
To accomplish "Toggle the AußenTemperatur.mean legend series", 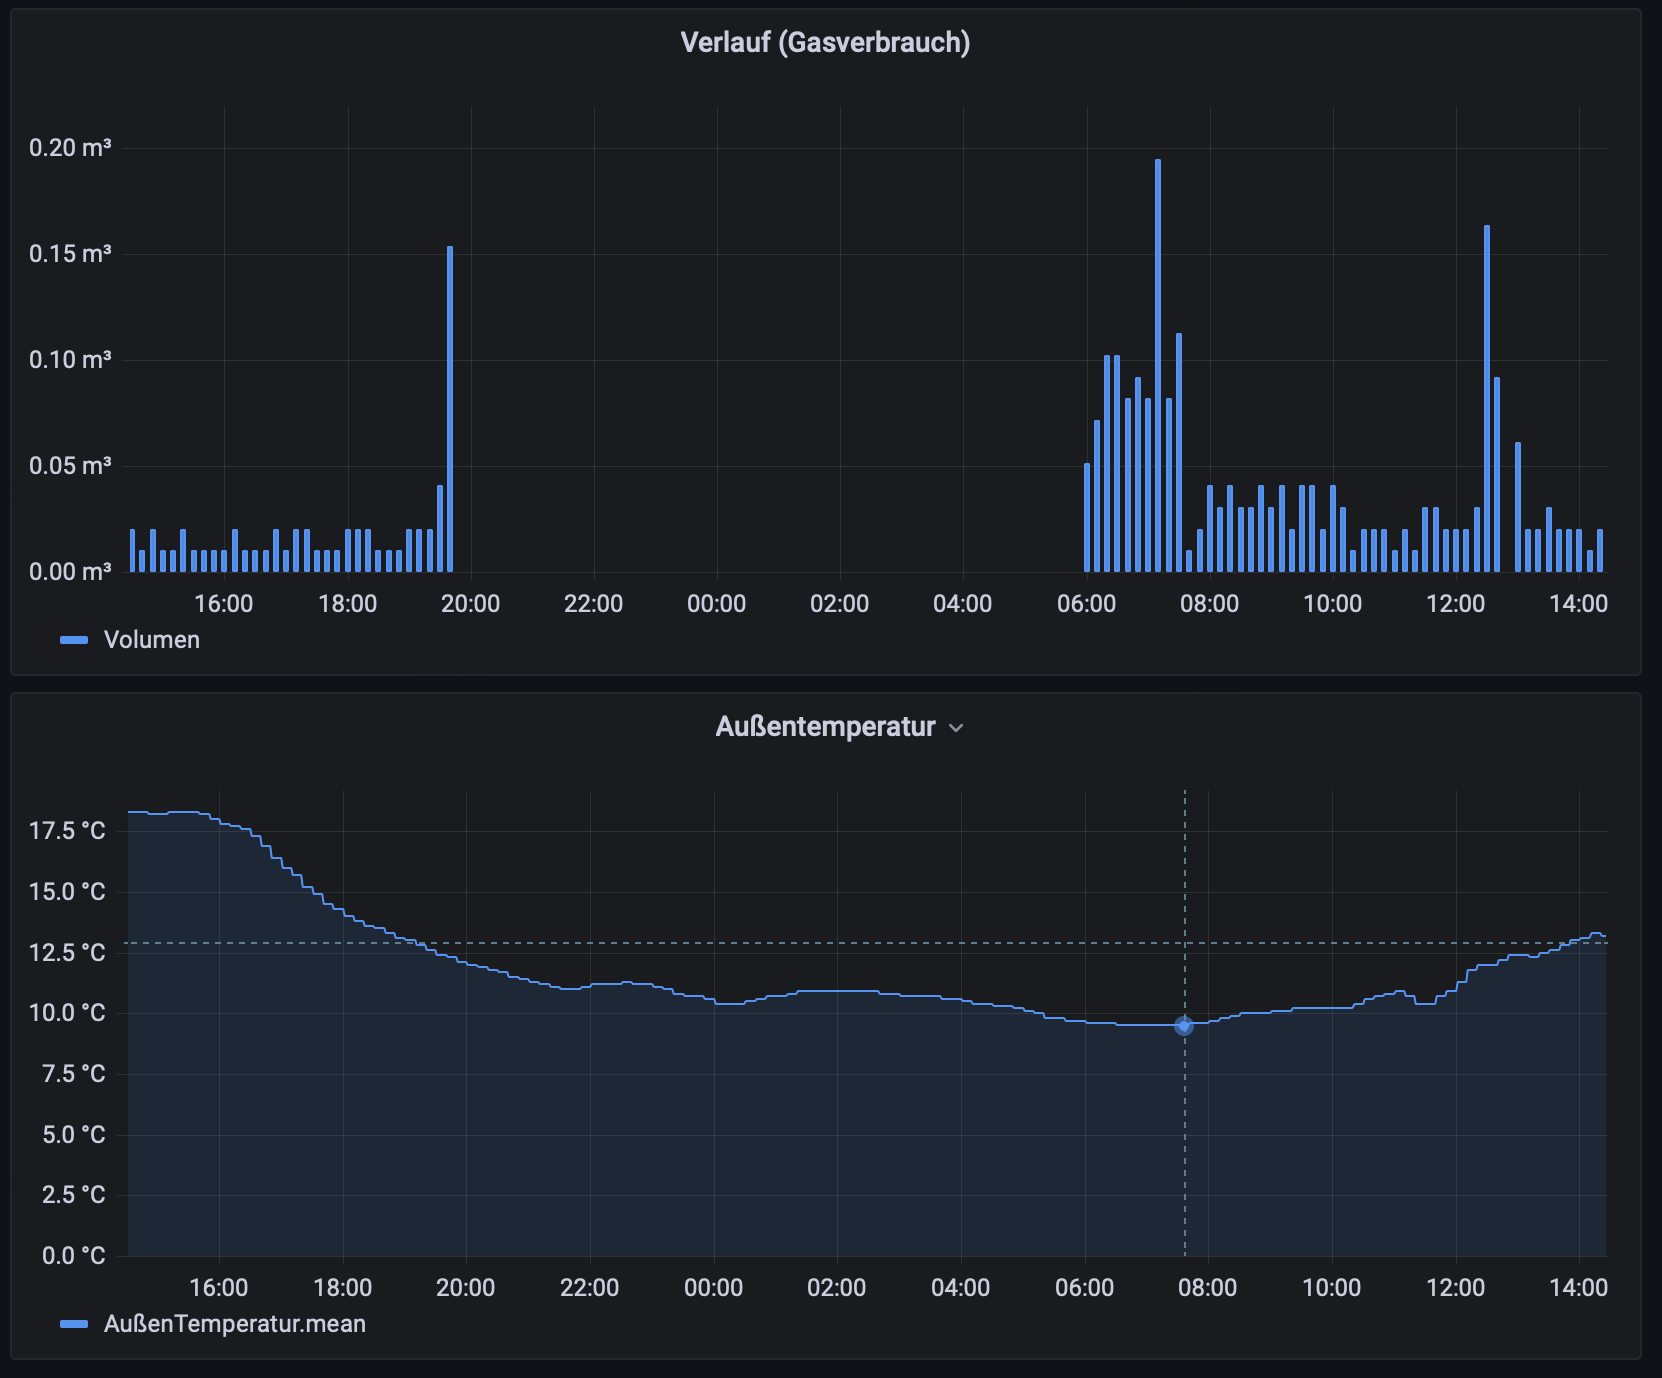I will click(x=235, y=1324).
